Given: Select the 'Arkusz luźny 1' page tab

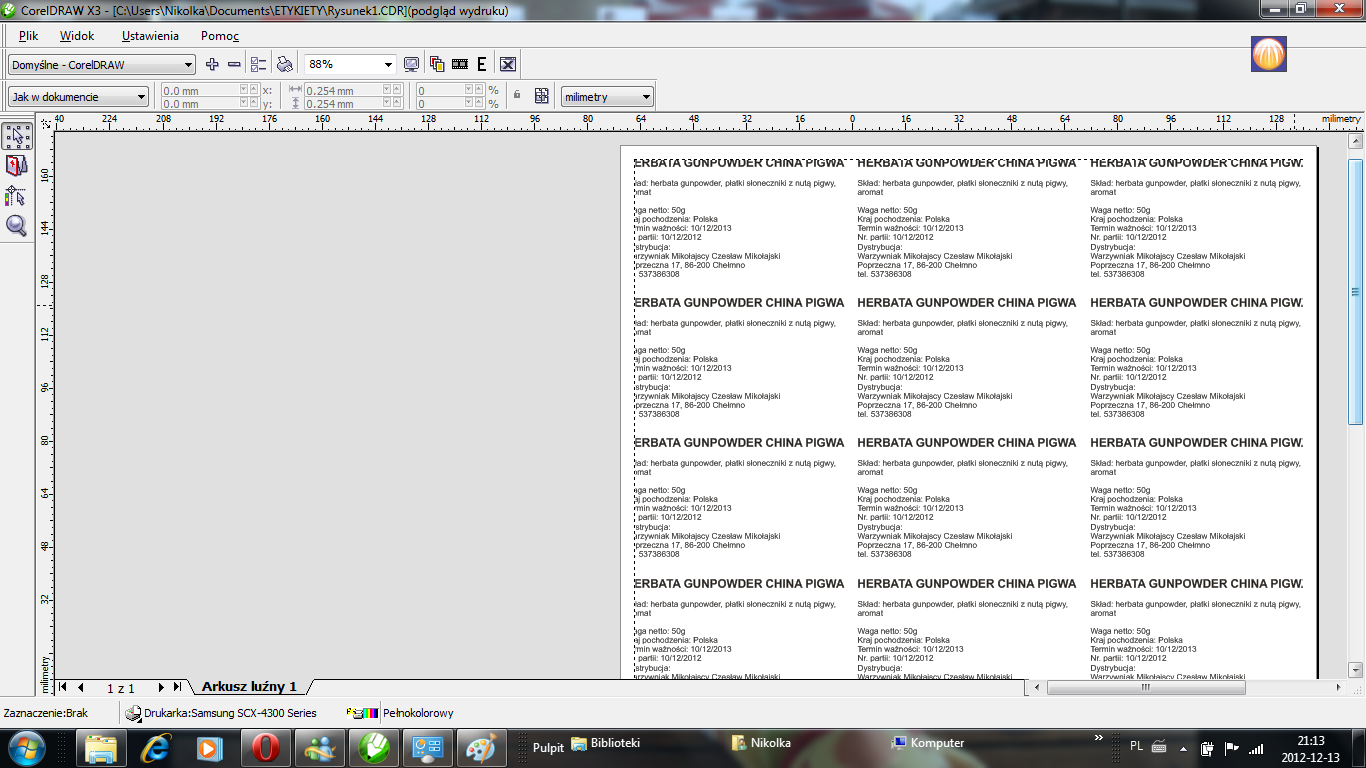Looking at the screenshot, I should point(249,687).
